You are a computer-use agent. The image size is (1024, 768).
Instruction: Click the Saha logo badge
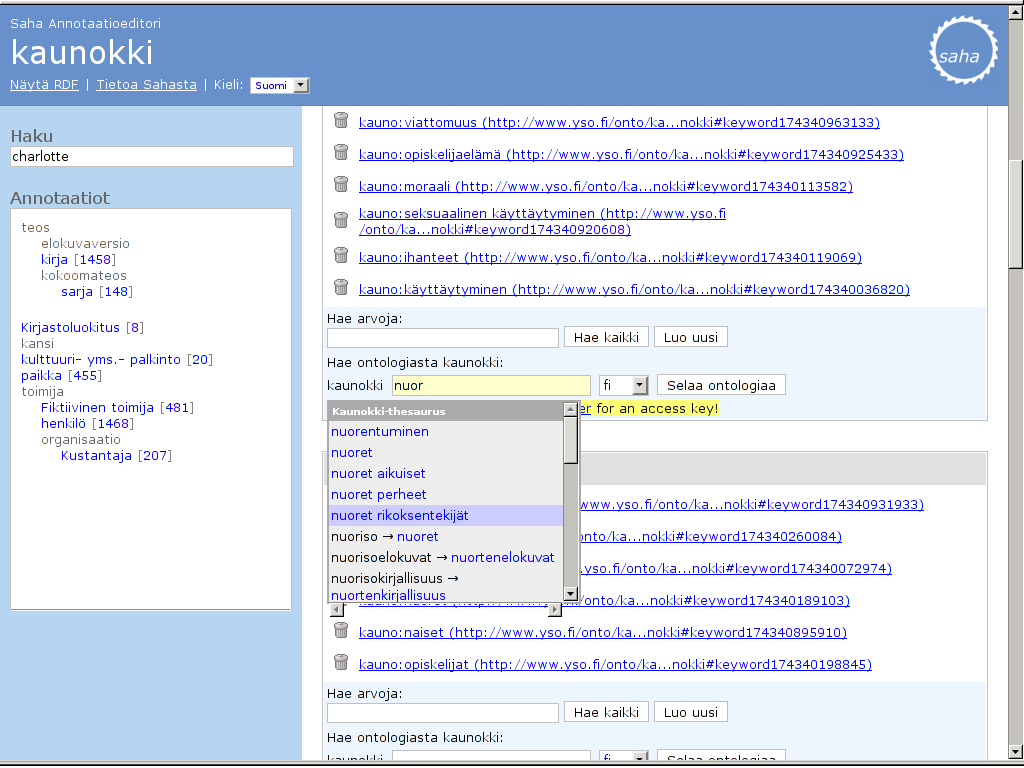963,51
